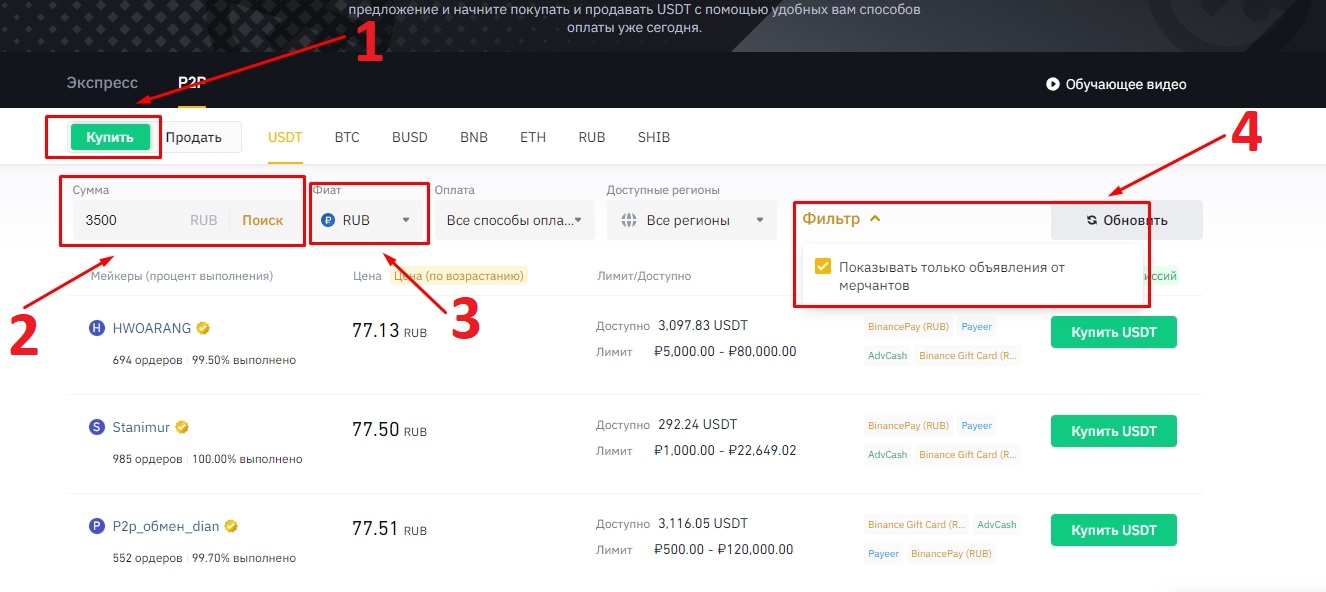Click the verified badge next to Stanimur
1326x592 pixels.
(182, 427)
